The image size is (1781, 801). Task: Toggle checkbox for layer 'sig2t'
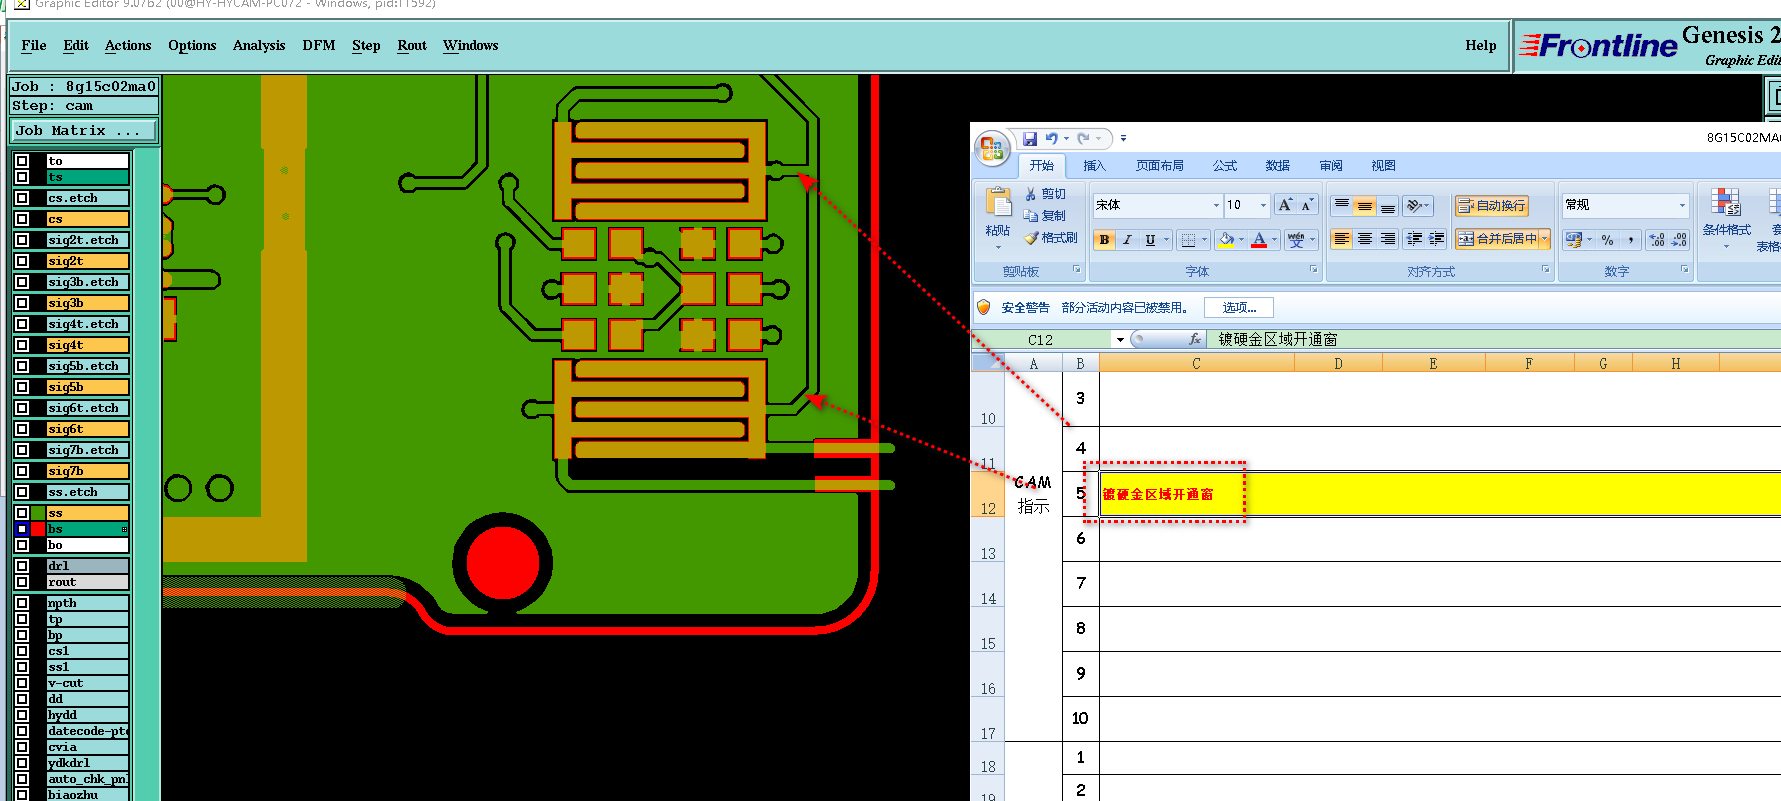coord(22,261)
